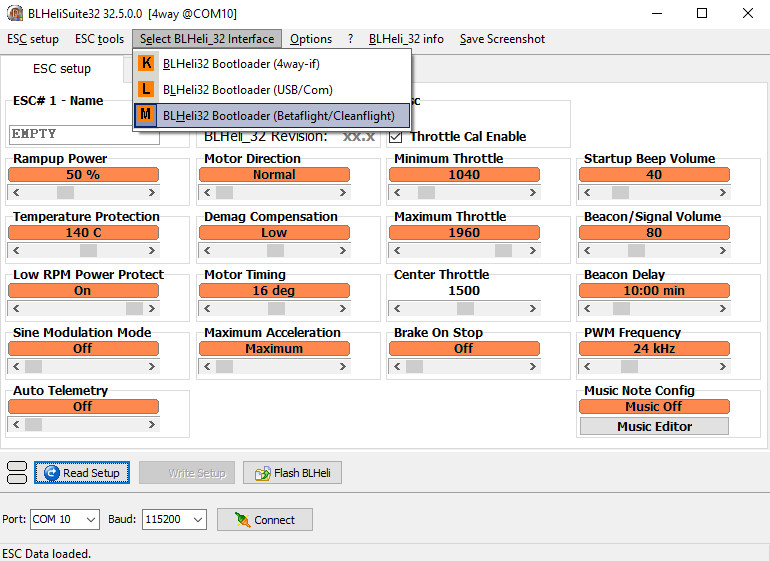The width and height of the screenshot is (770, 561).
Task: Click the orange M icon for Betaflight/Cleanflight bootloader
Action: click(146, 115)
